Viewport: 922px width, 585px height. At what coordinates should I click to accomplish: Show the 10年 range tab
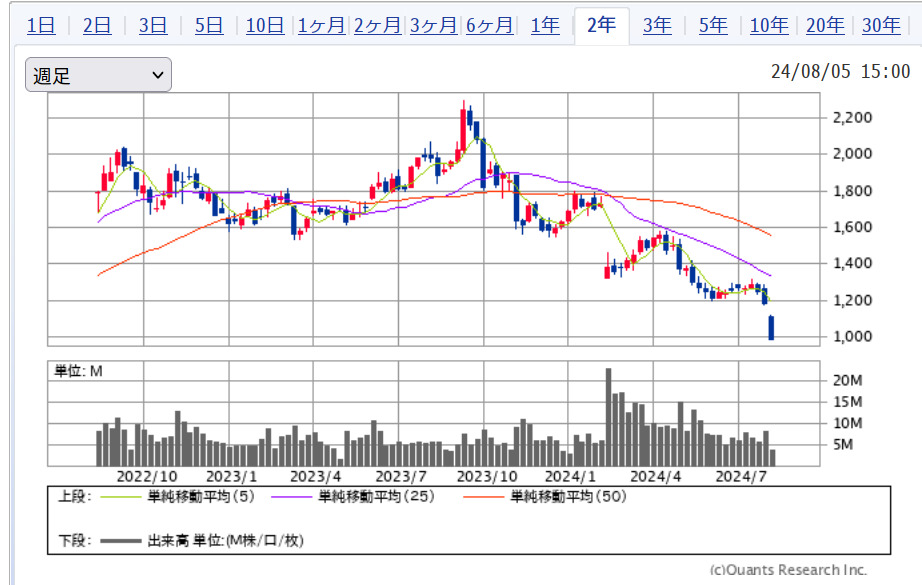tap(769, 26)
